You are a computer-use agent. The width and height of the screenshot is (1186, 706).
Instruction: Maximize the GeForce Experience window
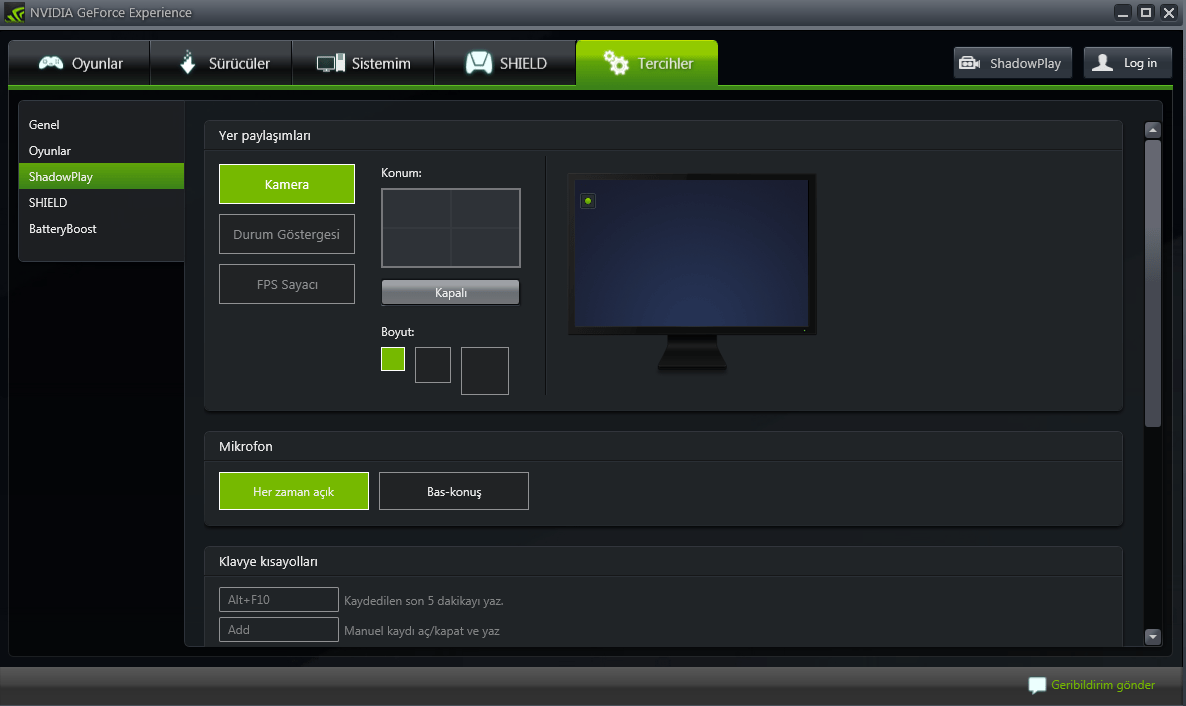point(1146,12)
